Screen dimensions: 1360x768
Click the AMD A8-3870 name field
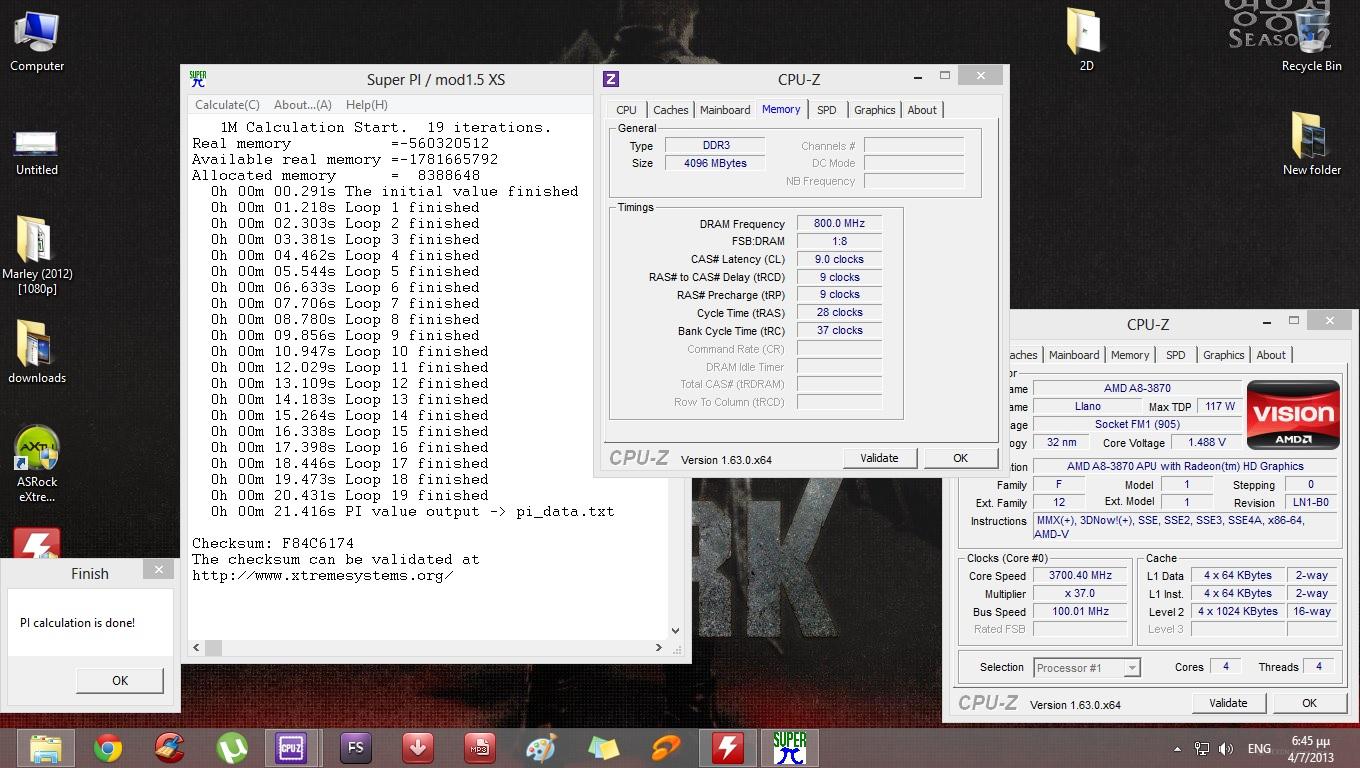(1137, 388)
